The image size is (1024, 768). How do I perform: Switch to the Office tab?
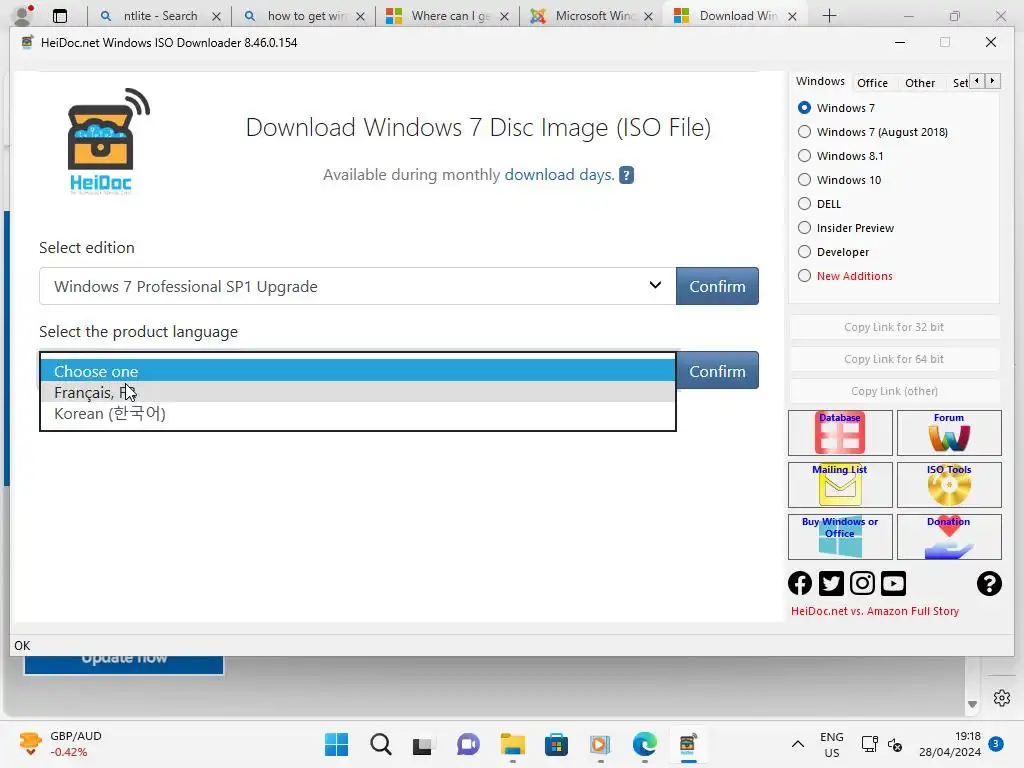[x=872, y=83]
